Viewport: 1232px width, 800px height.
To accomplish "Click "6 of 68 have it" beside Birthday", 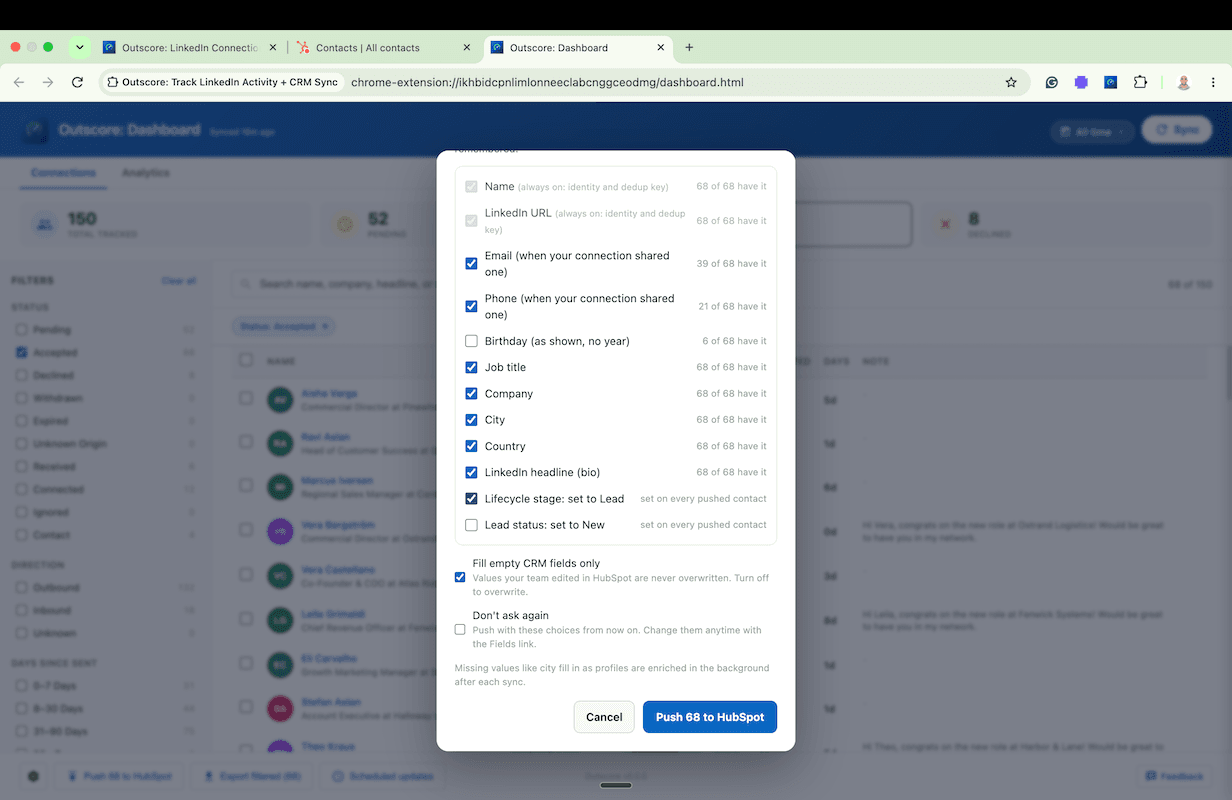I will click(x=734, y=341).
